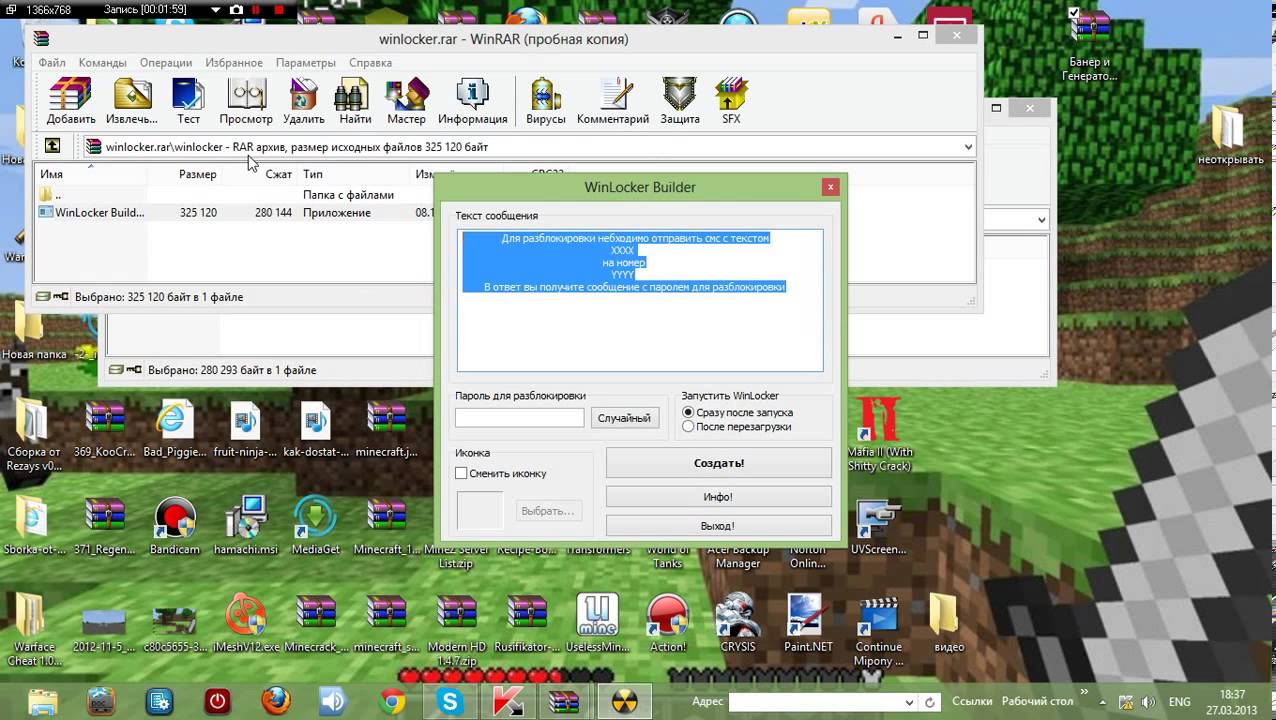Select the Сразу после запуска radio button
Screen dimensions: 1276x720
[x=688, y=412]
